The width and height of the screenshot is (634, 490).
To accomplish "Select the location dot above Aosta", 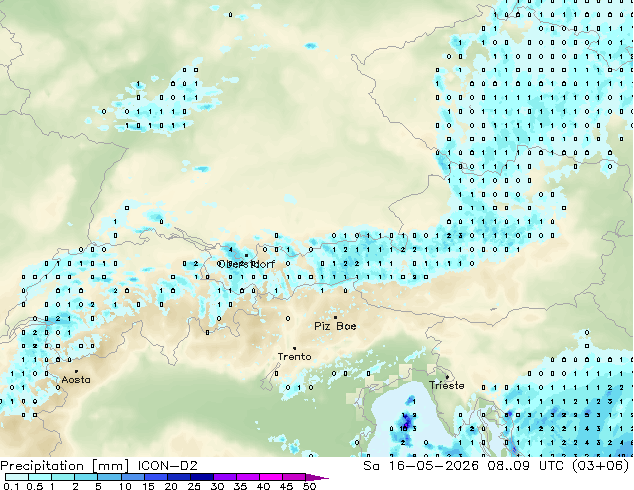I will point(76,371).
